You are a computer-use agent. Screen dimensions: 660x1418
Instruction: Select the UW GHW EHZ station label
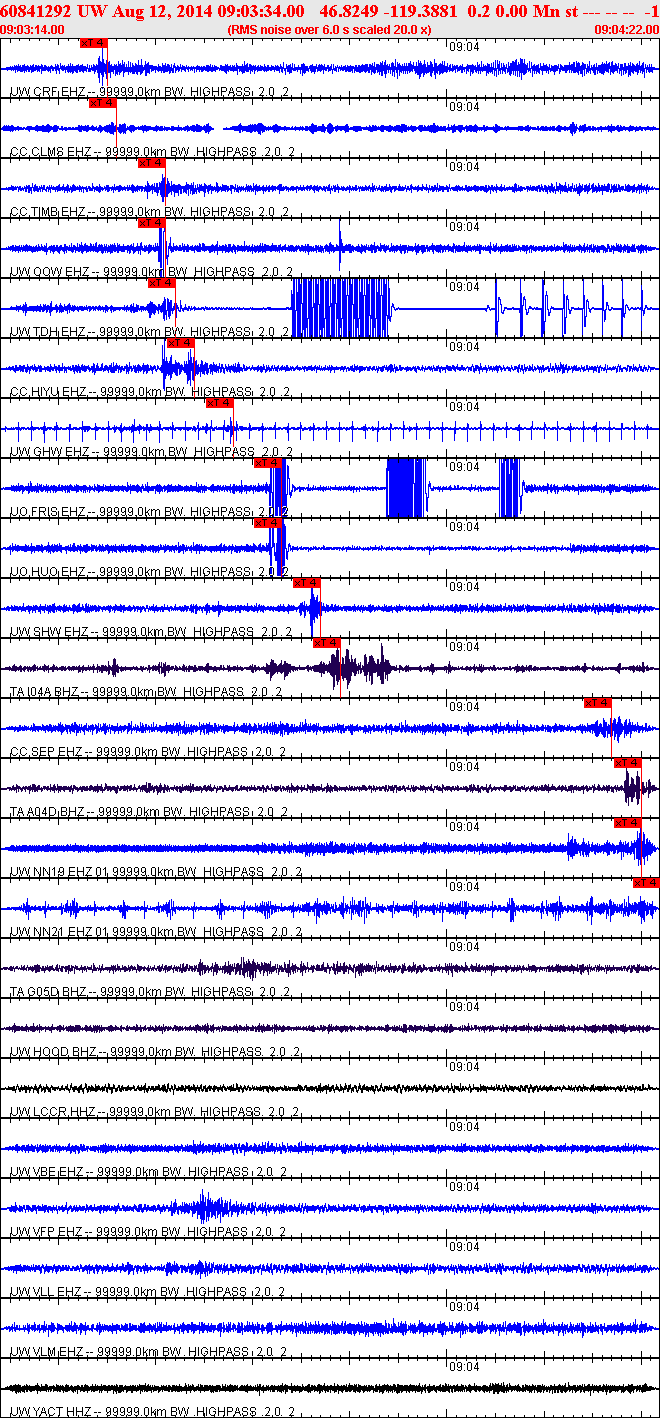pos(152,452)
